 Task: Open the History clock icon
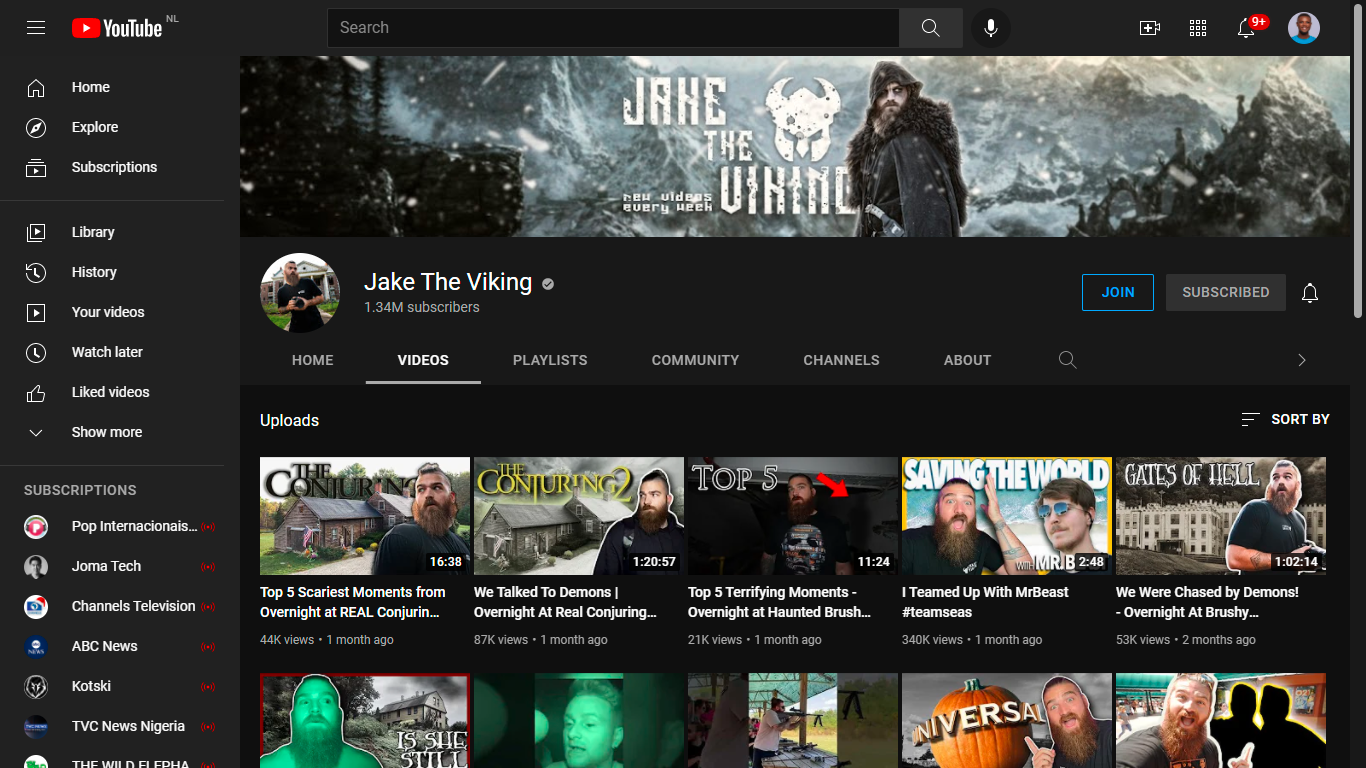click(x=36, y=272)
